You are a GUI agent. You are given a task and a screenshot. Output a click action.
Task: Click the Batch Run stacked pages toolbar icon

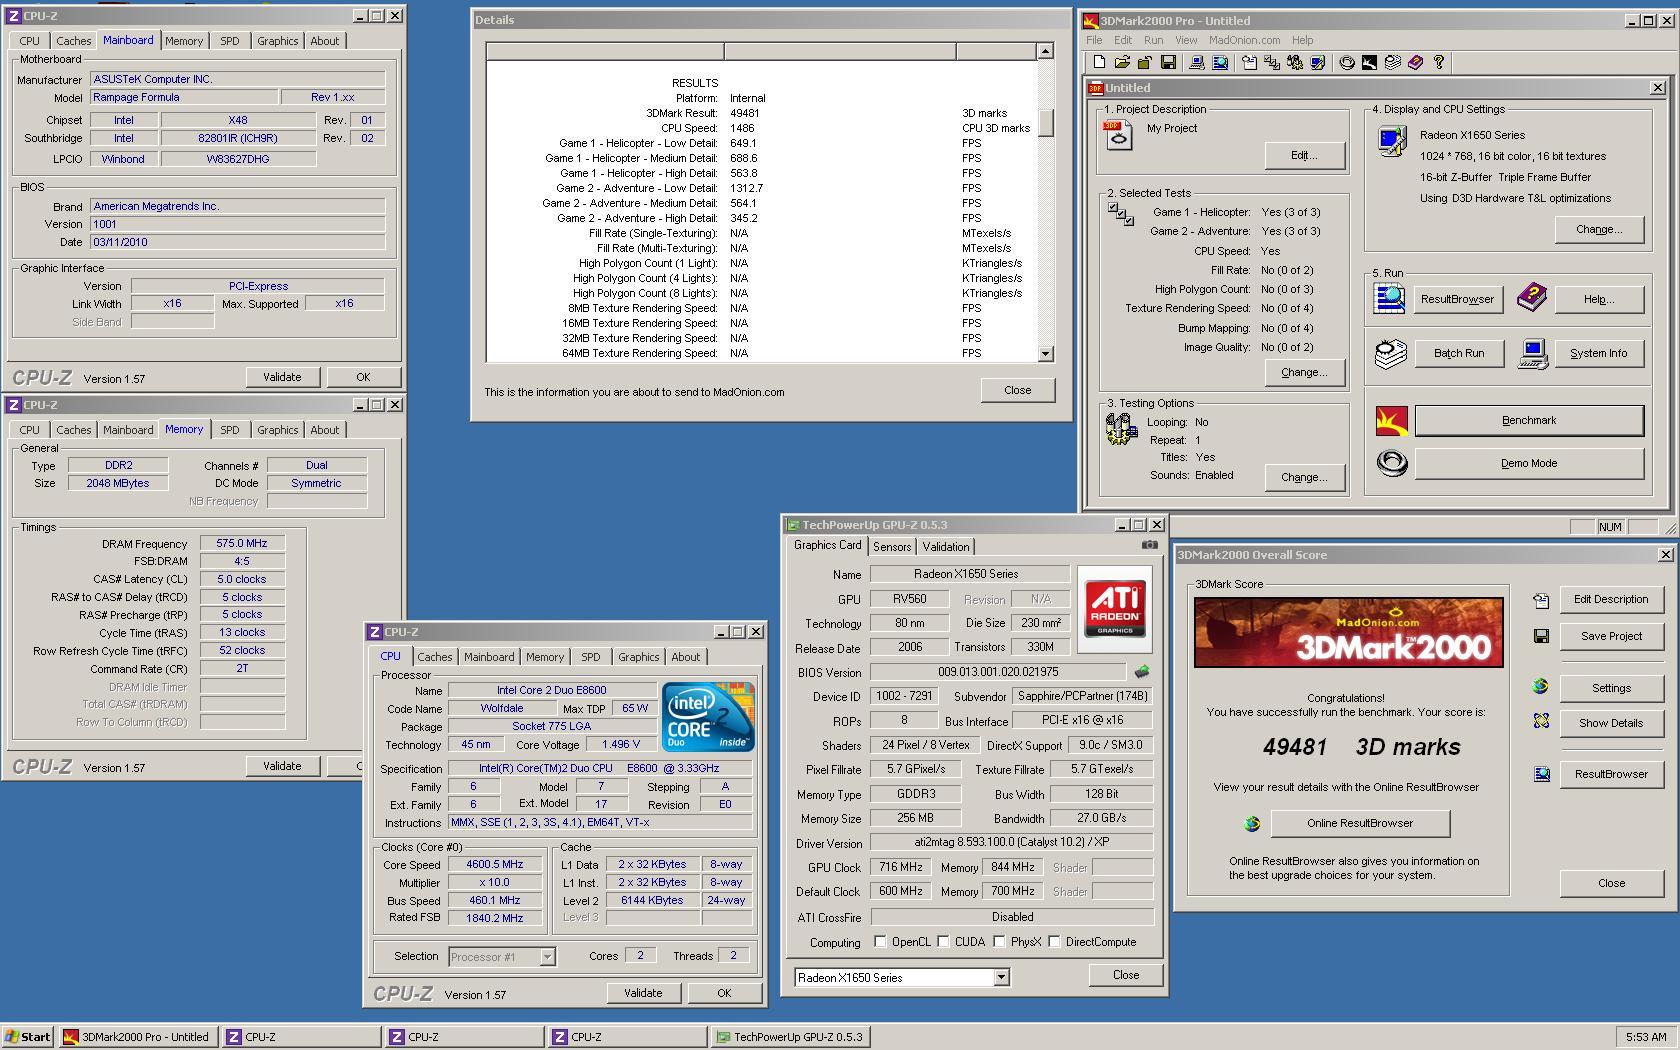coord(1392,62)
